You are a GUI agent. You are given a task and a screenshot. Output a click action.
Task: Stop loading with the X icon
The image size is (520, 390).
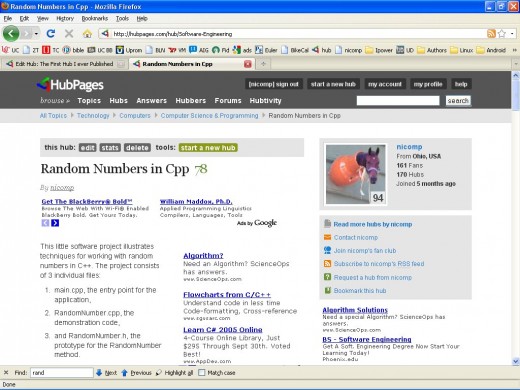(69, 33)
